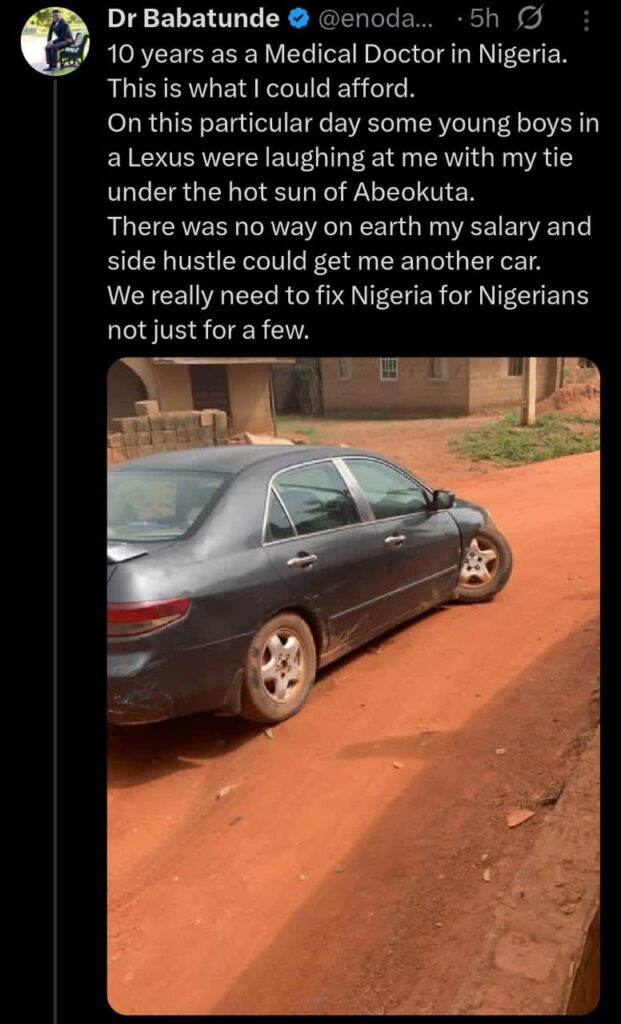This screenshot has width=621, height=1024.
Task: Open the 5h timestamp link
Action: 483,20
